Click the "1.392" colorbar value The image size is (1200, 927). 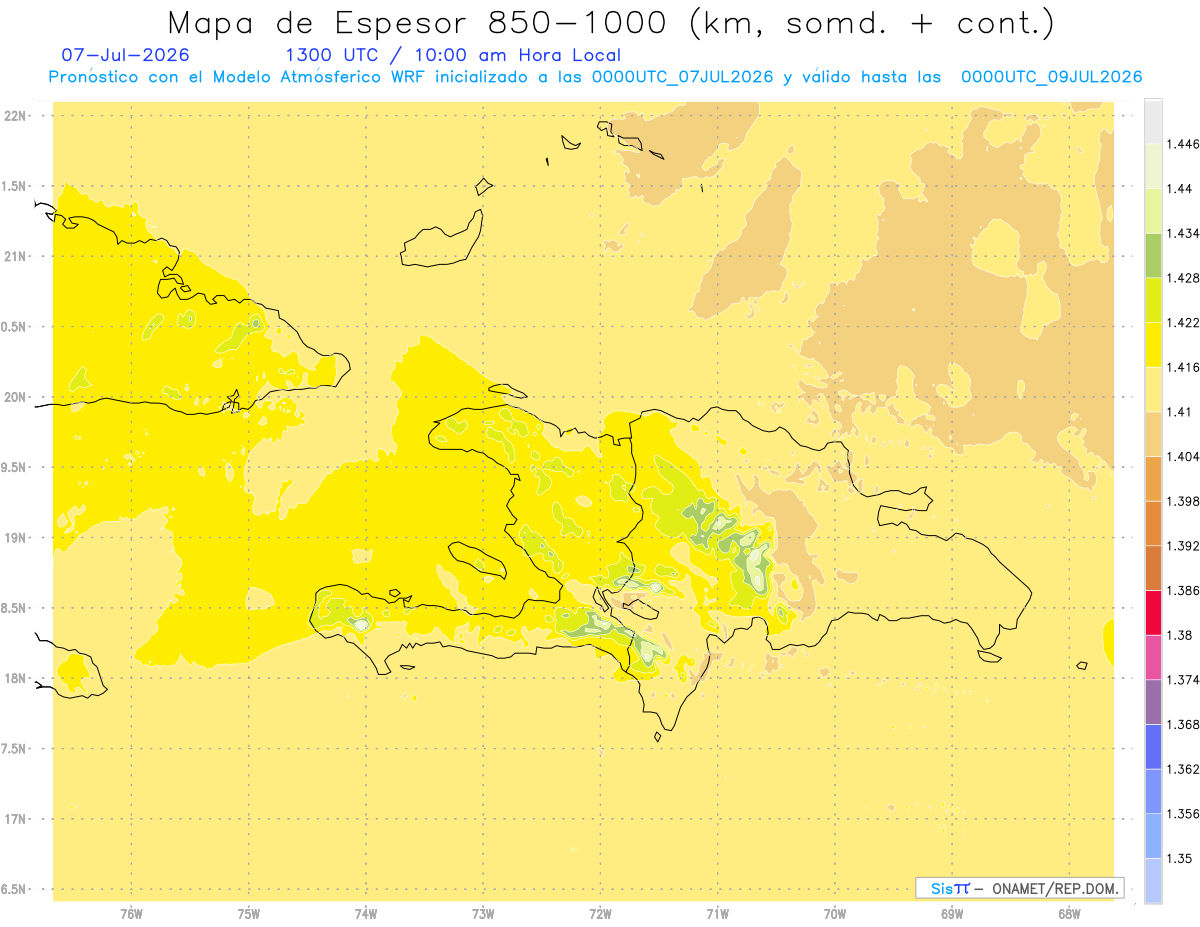1182,546
